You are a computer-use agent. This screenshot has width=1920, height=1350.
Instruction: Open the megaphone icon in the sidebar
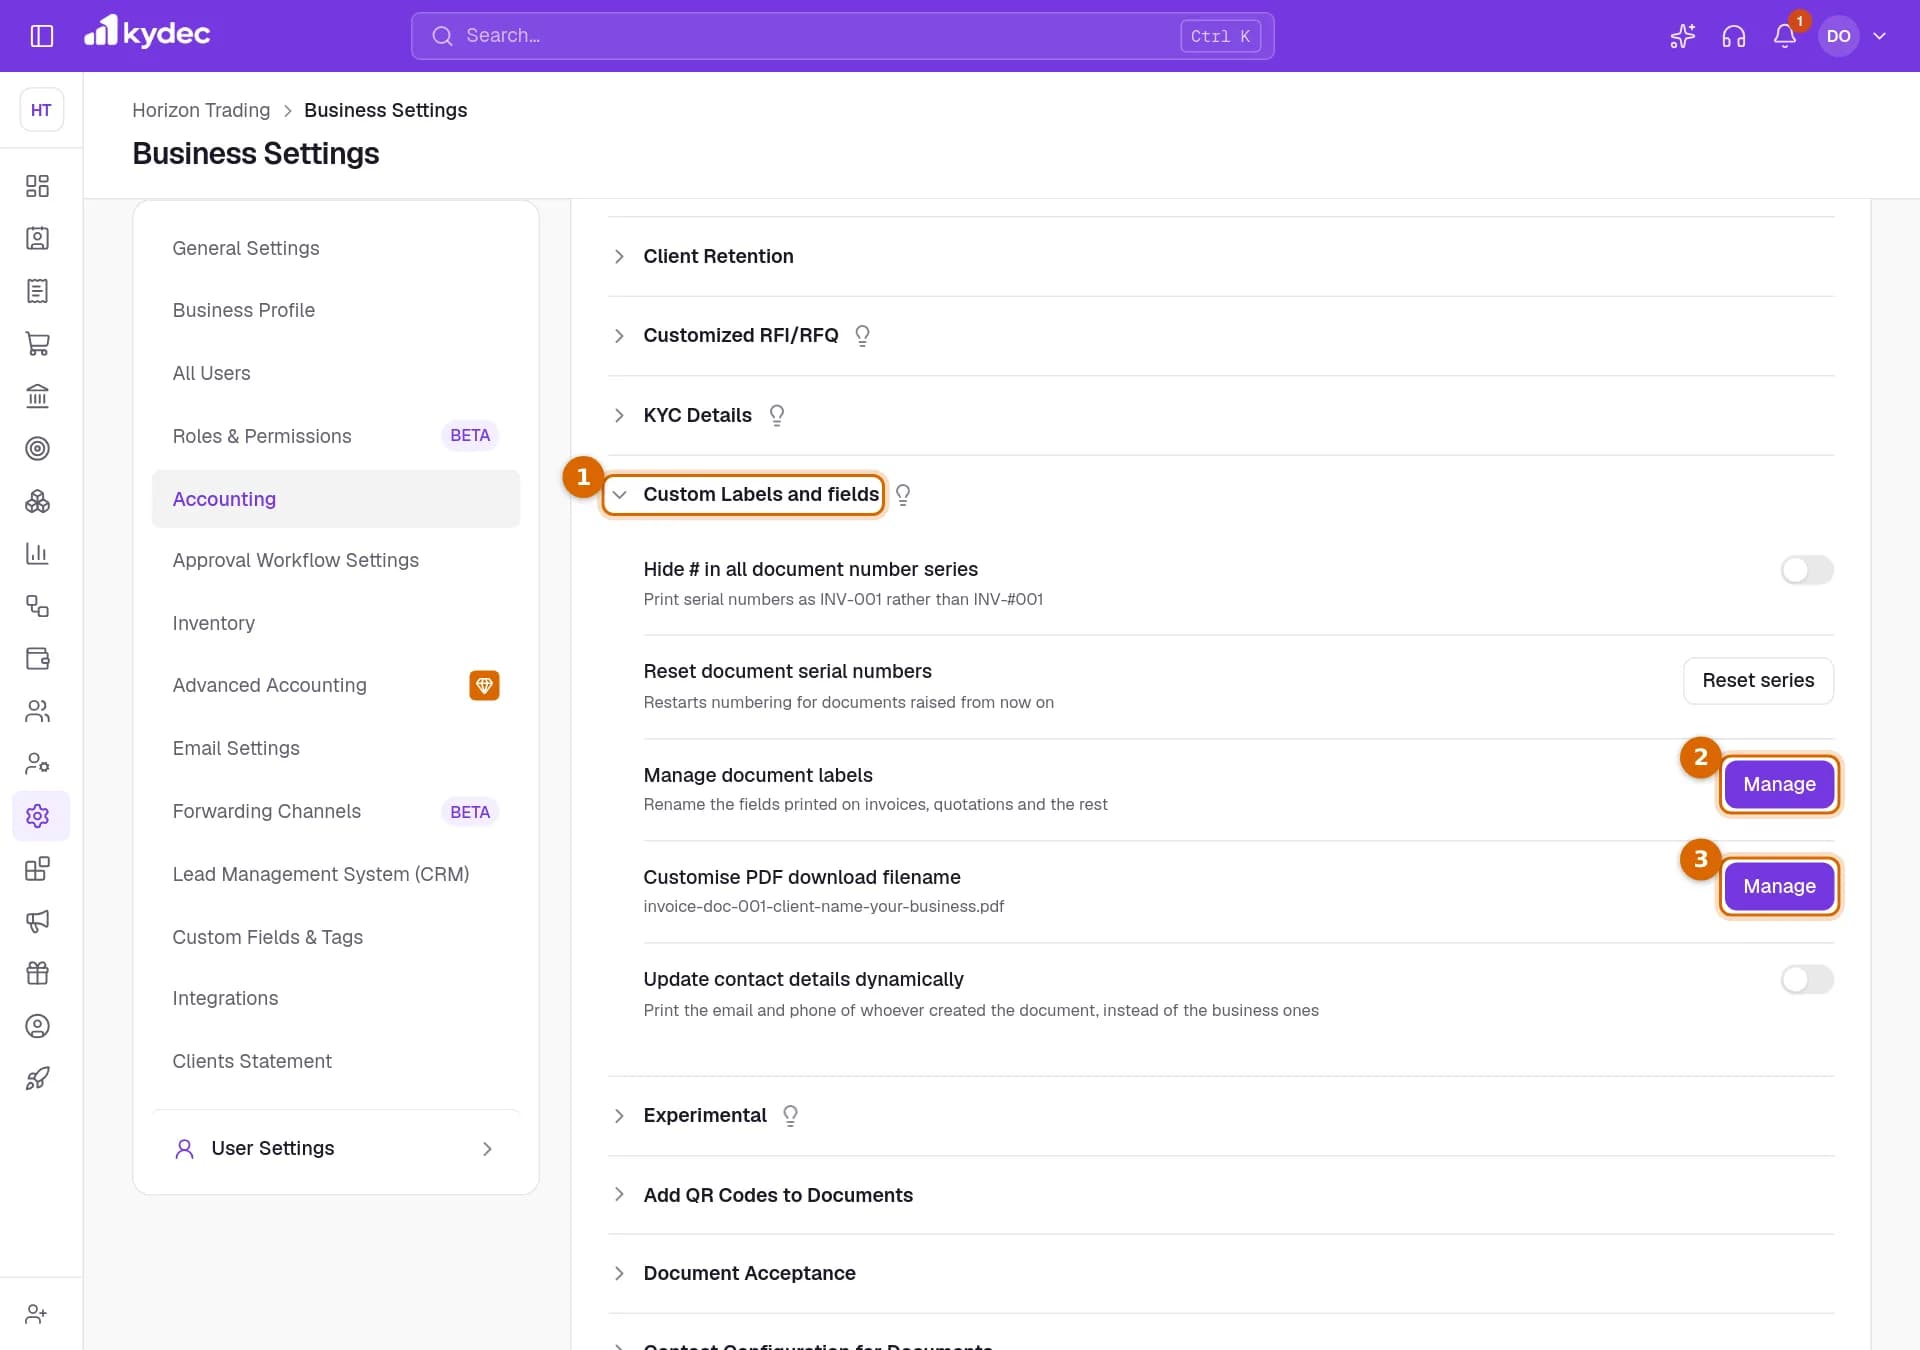point(37,921)
